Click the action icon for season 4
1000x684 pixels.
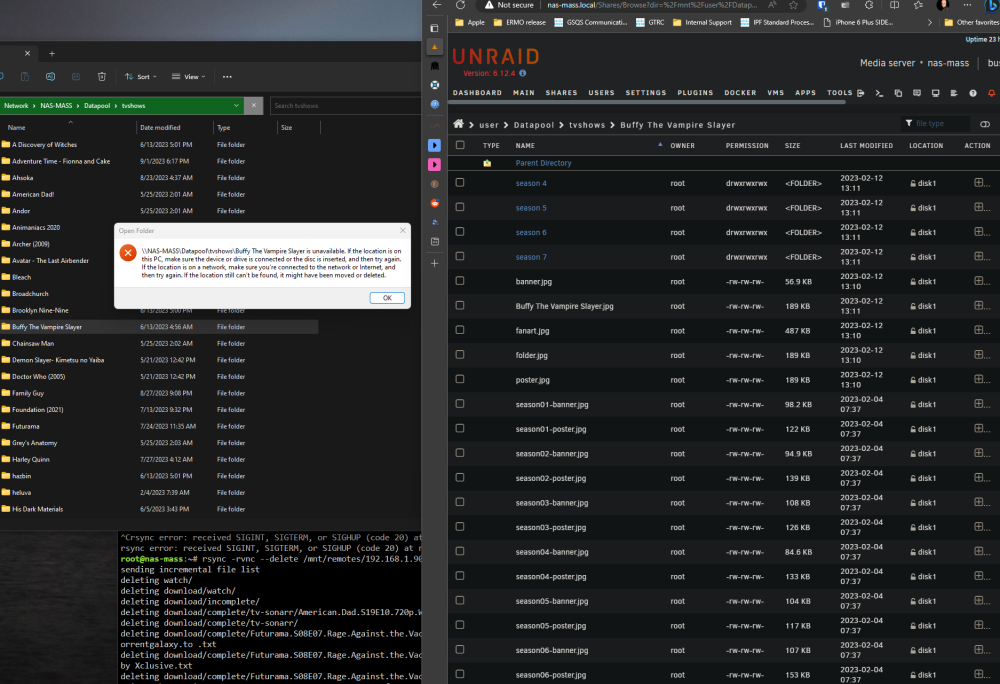[x=979, y=183]
